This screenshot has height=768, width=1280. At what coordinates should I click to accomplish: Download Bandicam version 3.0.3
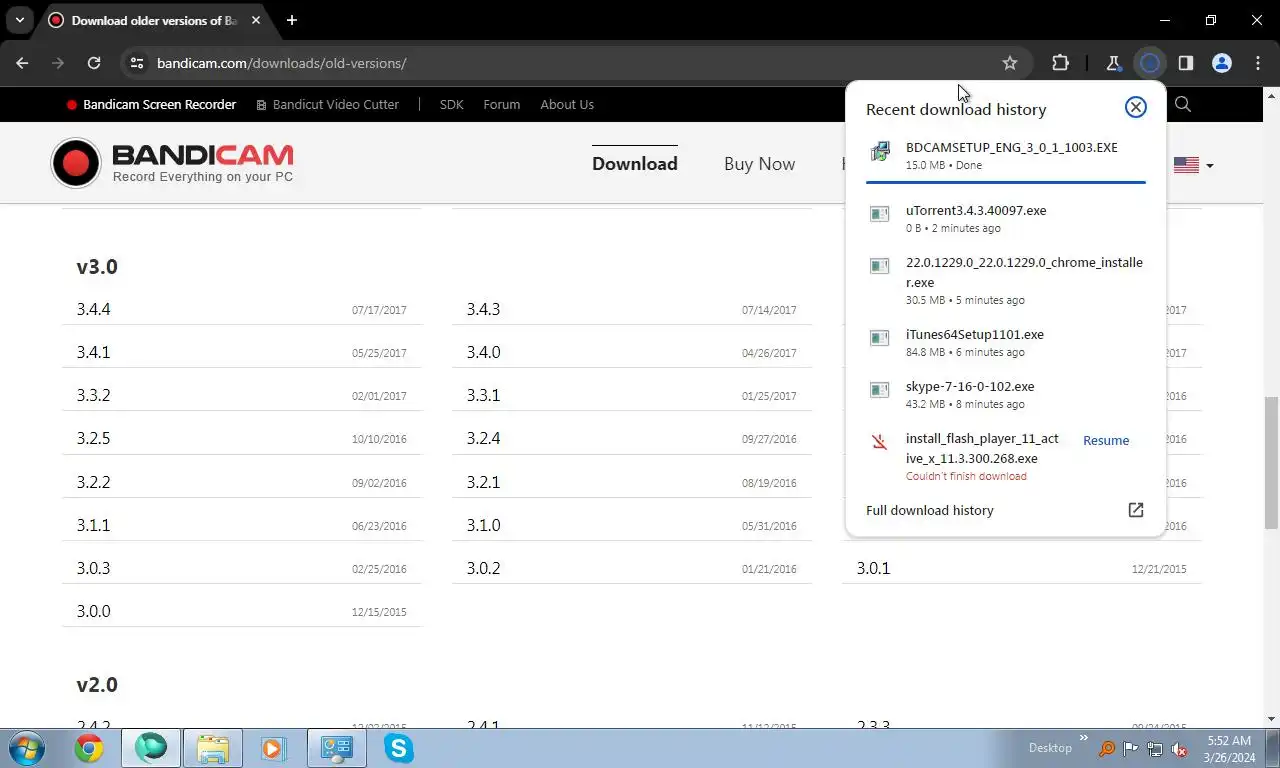pos(93,568)
